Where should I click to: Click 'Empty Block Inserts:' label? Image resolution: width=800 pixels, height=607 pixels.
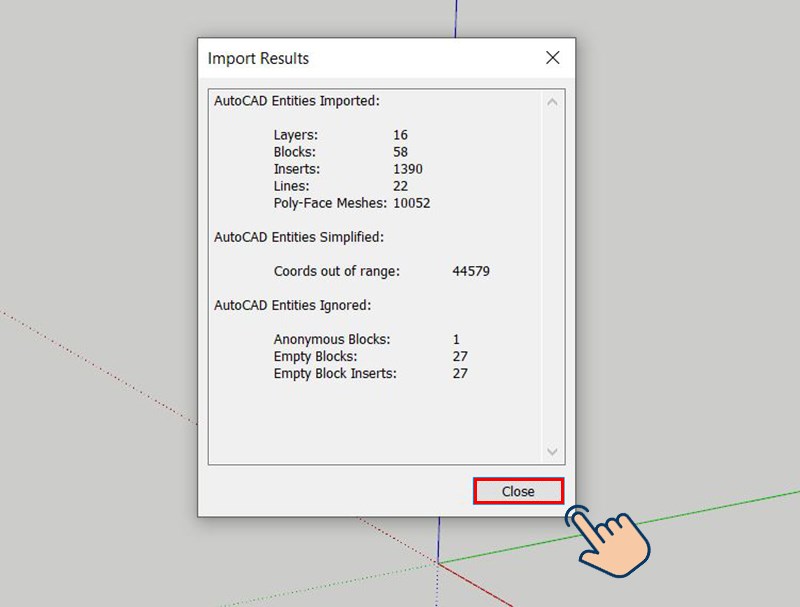[335, 373]
